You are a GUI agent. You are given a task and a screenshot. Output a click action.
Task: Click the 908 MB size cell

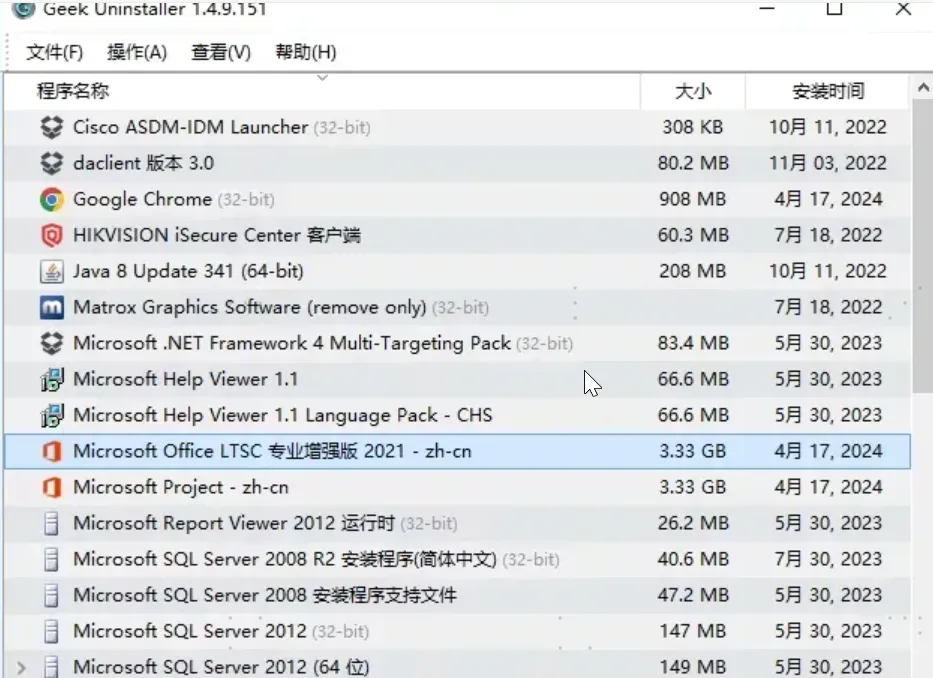coord(693,199)
